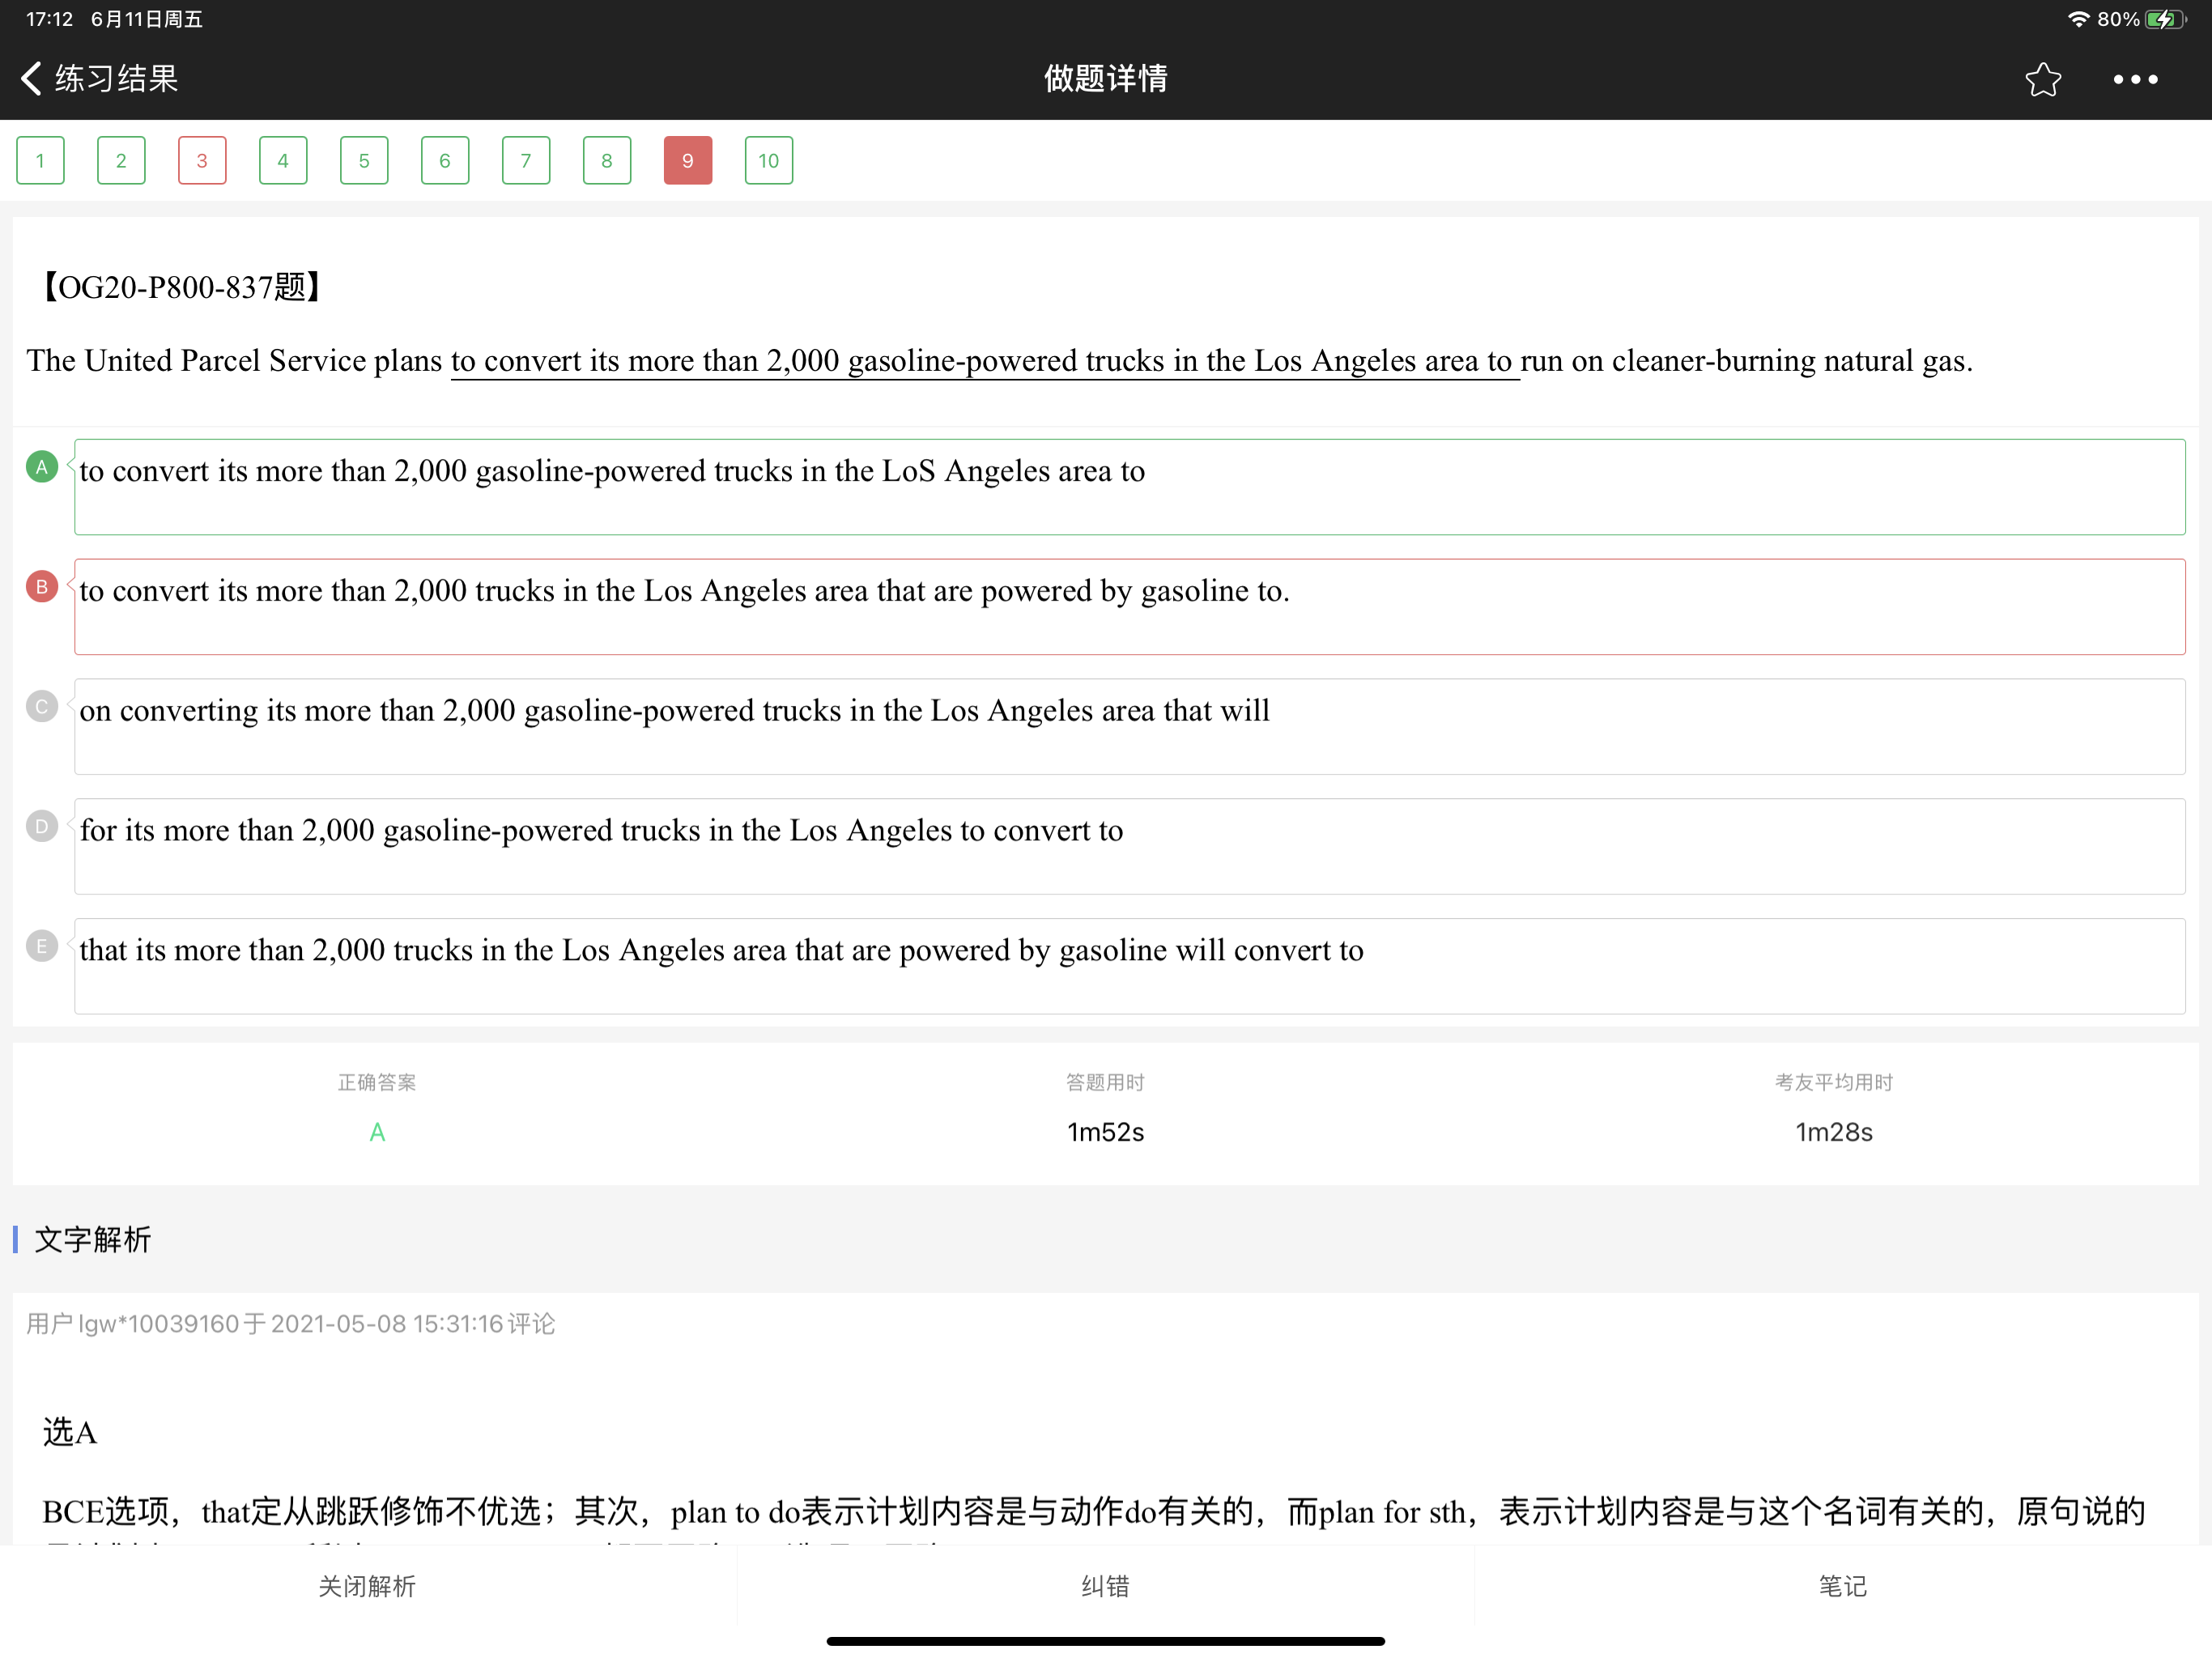
Task: Tap 纠错 to report an error
Action: [1105, 1586]
